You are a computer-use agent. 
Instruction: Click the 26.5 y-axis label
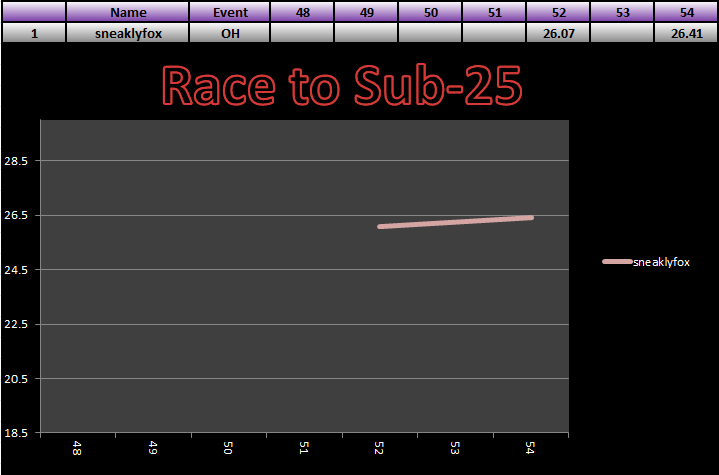pos(16,215)
